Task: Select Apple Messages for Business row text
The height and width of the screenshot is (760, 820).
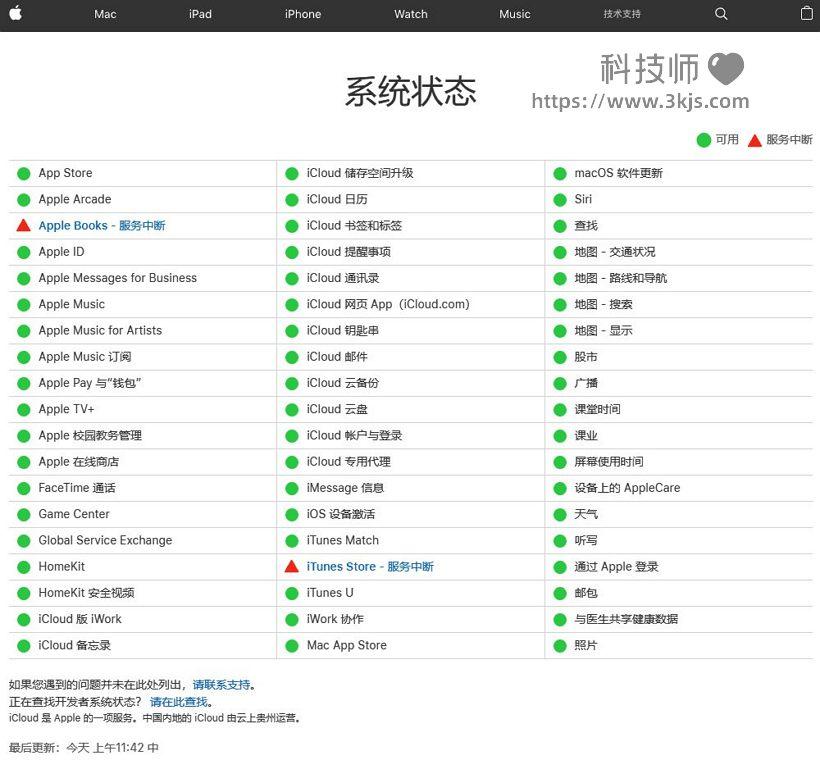Action: coord(118,278)
